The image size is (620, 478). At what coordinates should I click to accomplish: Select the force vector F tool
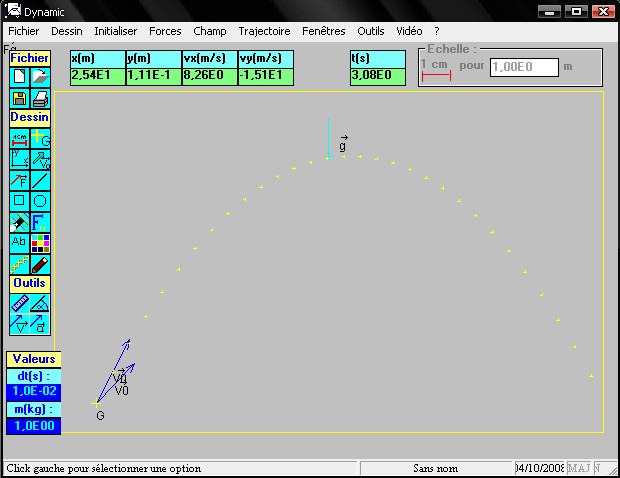[19, 180]
